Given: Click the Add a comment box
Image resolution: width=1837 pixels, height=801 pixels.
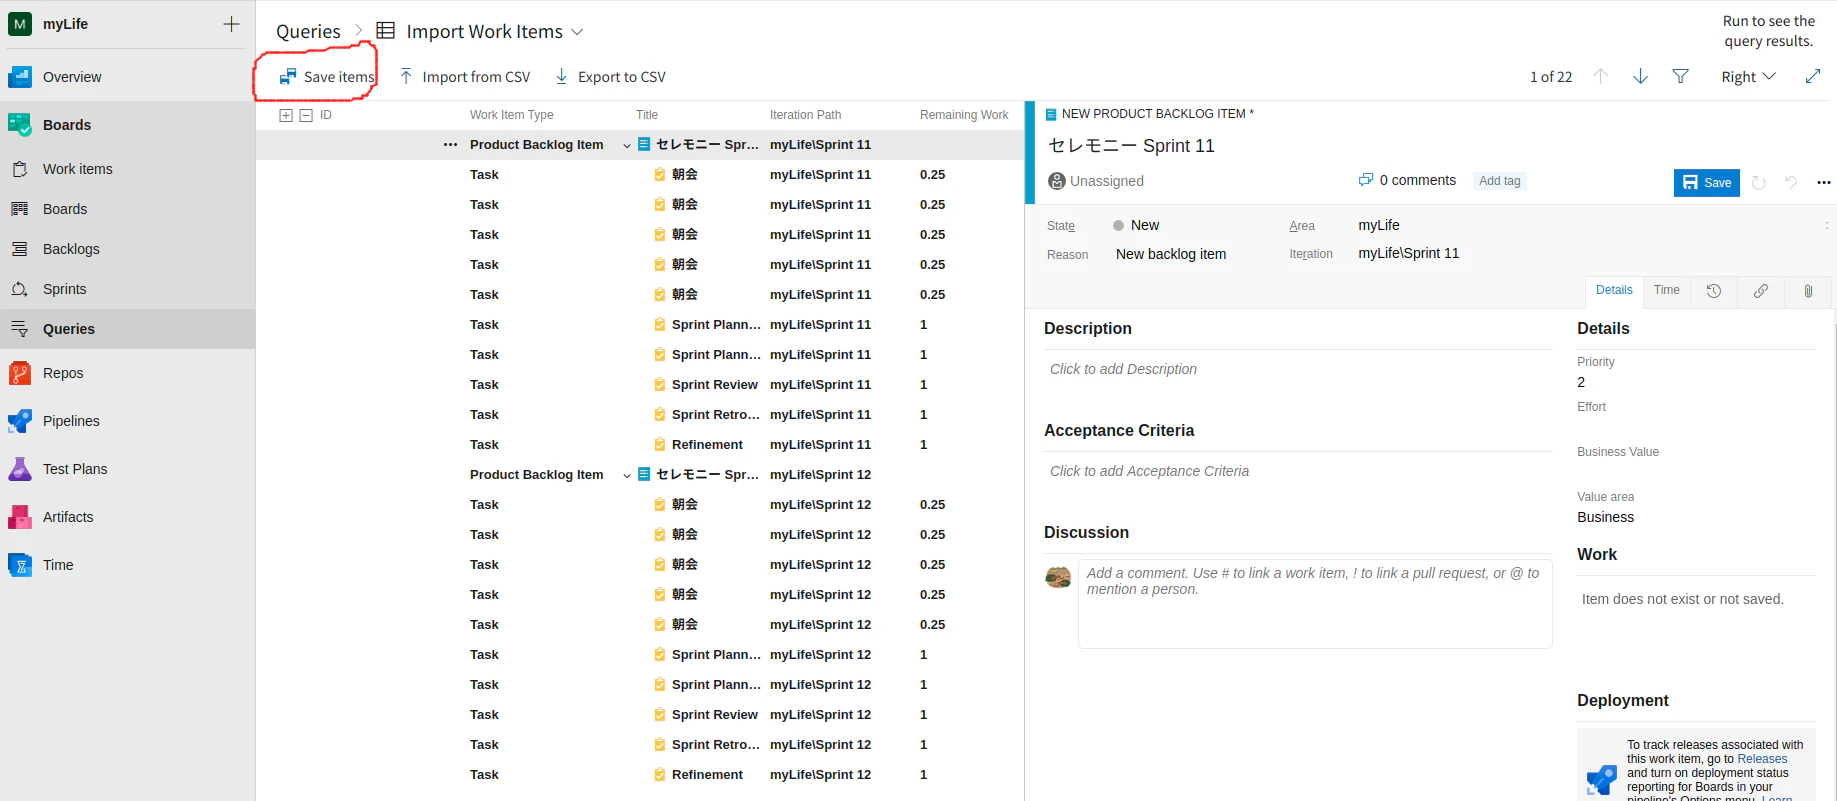Looking at the screenshot, I should tap(1315, 604).
